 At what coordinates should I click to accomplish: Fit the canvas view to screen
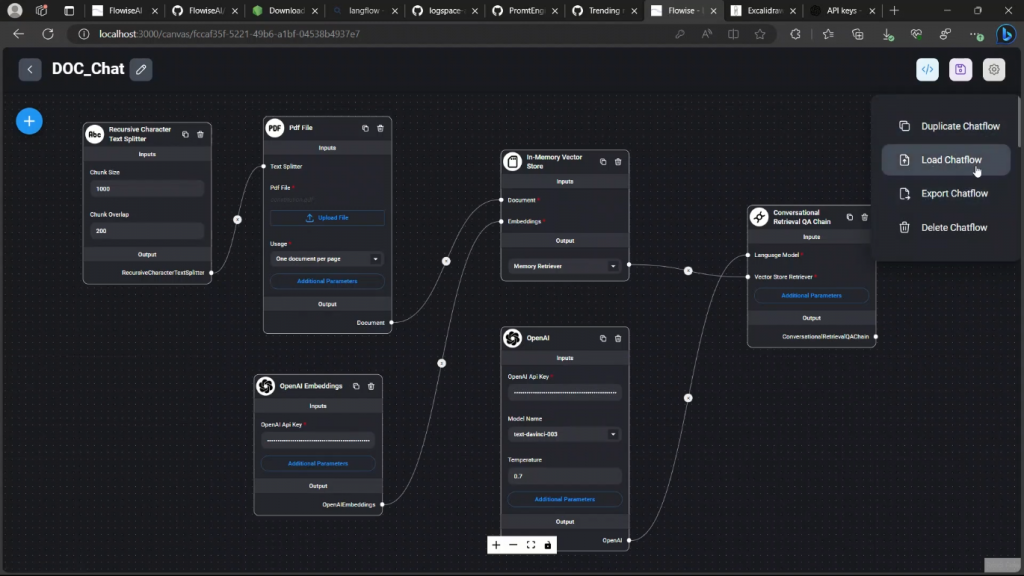531,545
